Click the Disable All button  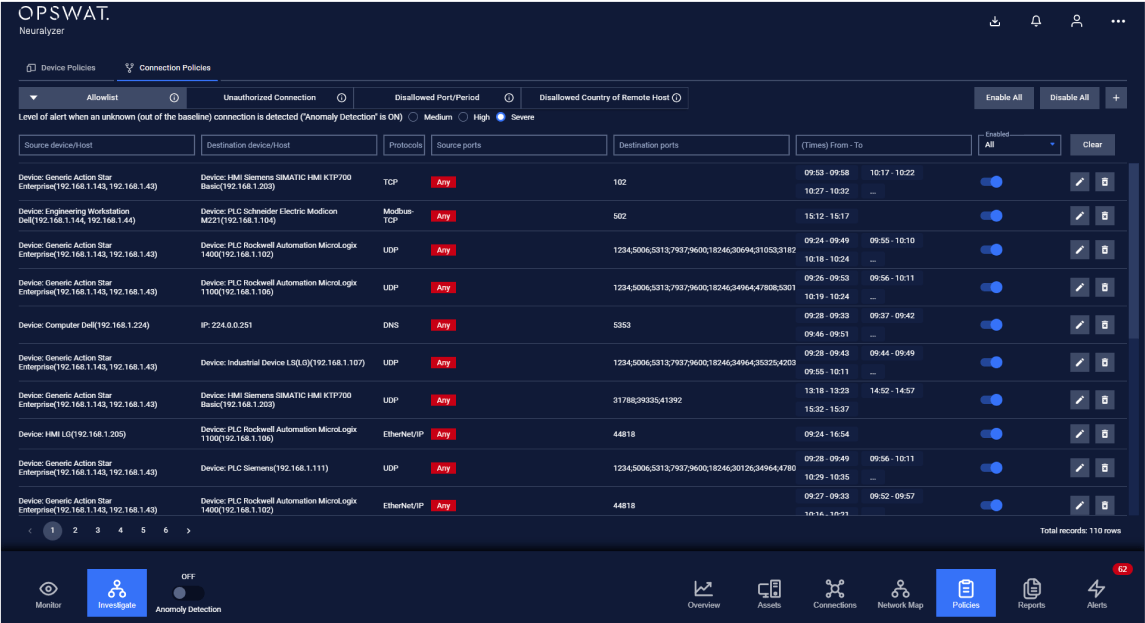point(1070,98)
